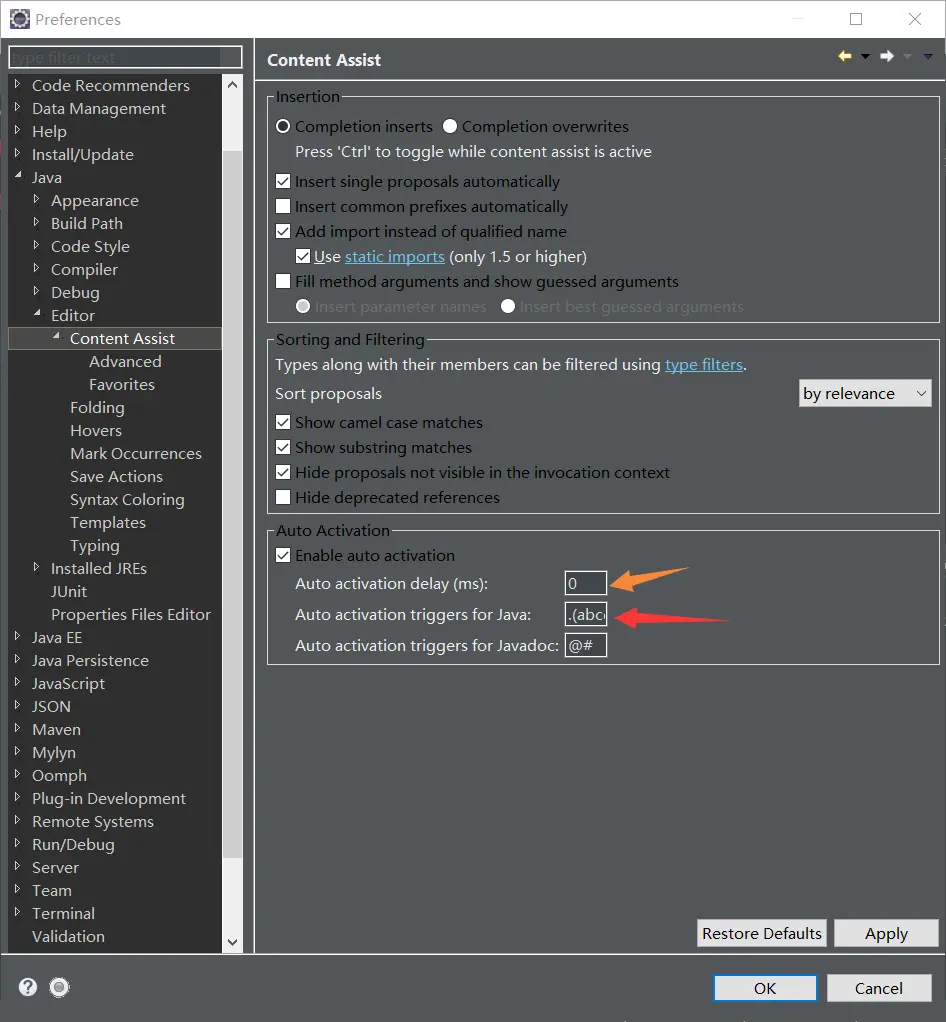Select Advanced under Content Assist
The image size is (946, 1022).
[x=125, y=362]
